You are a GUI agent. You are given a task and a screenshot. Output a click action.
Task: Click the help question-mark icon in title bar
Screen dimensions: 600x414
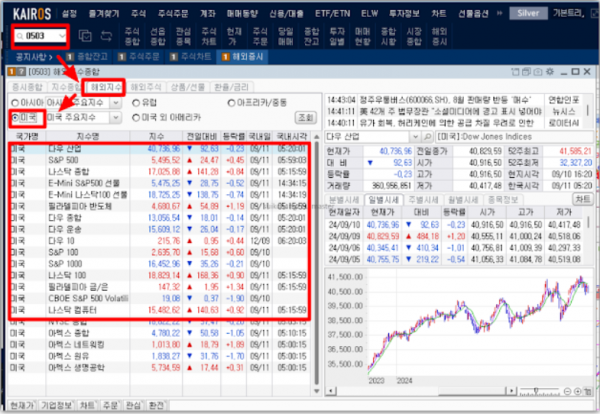[x=21, y=72]
